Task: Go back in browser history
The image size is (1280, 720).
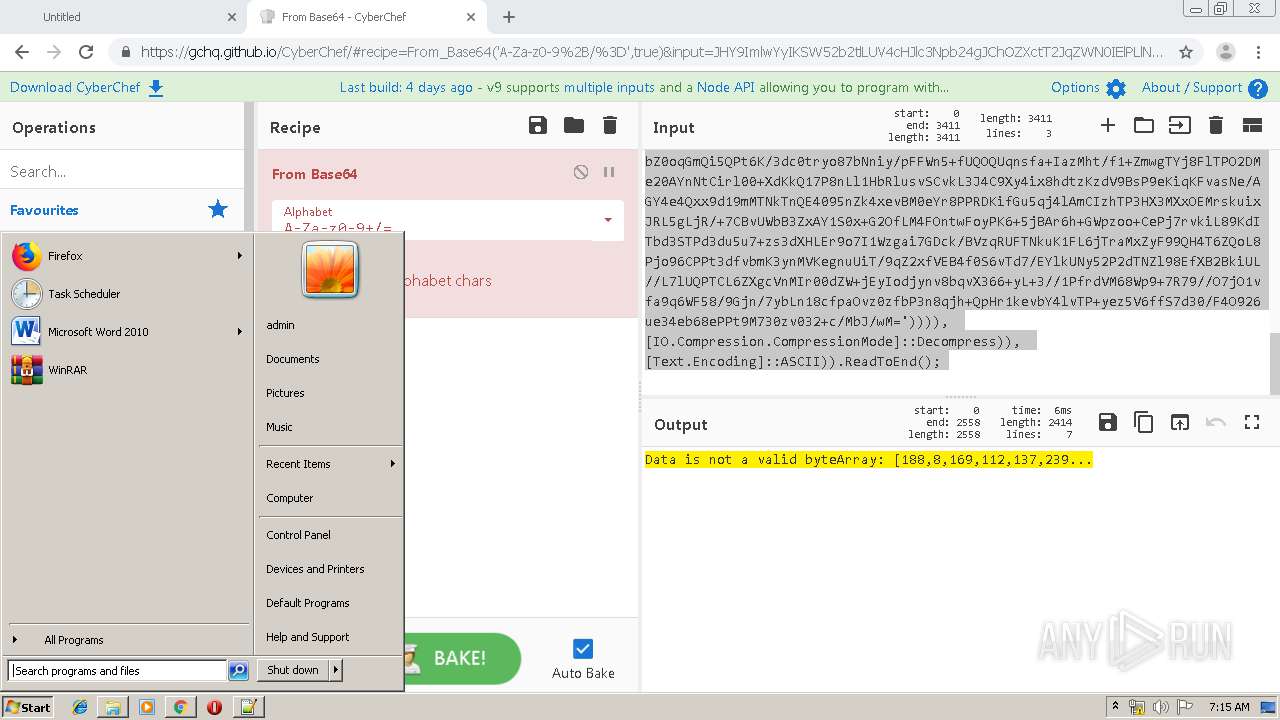Action: click(x=22, y=52)
